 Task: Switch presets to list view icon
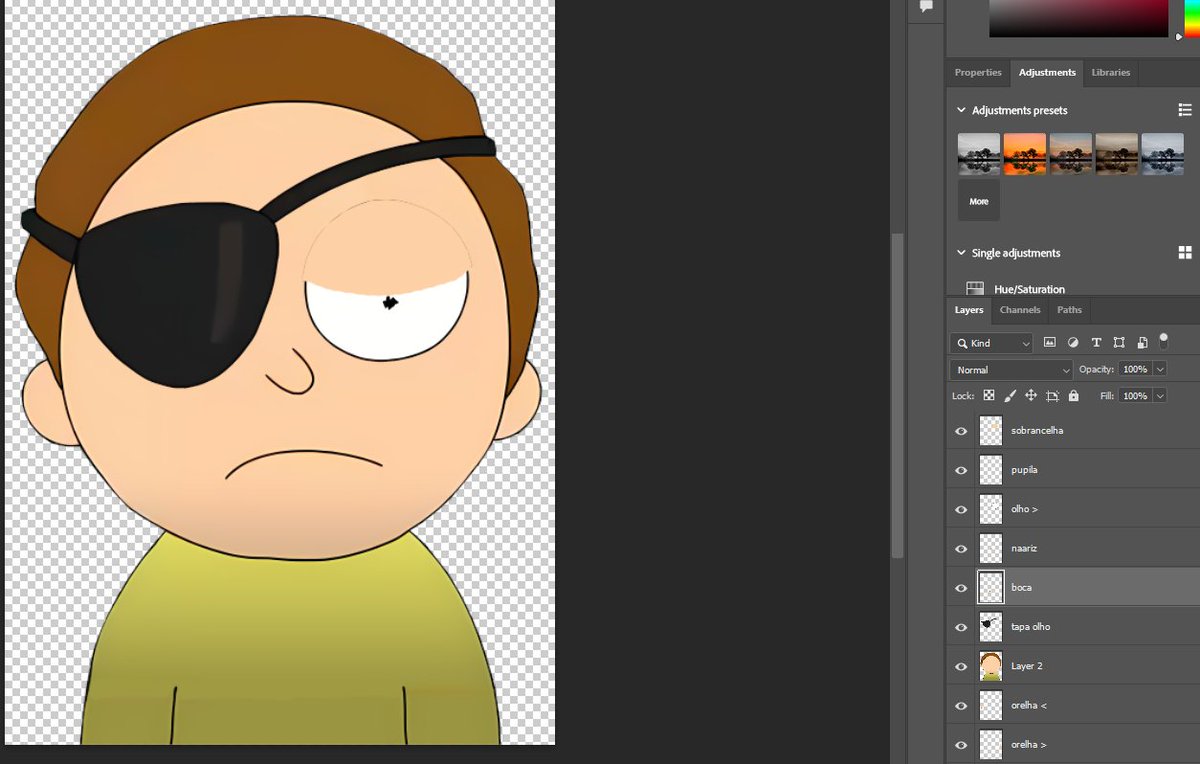point(1185,110)
